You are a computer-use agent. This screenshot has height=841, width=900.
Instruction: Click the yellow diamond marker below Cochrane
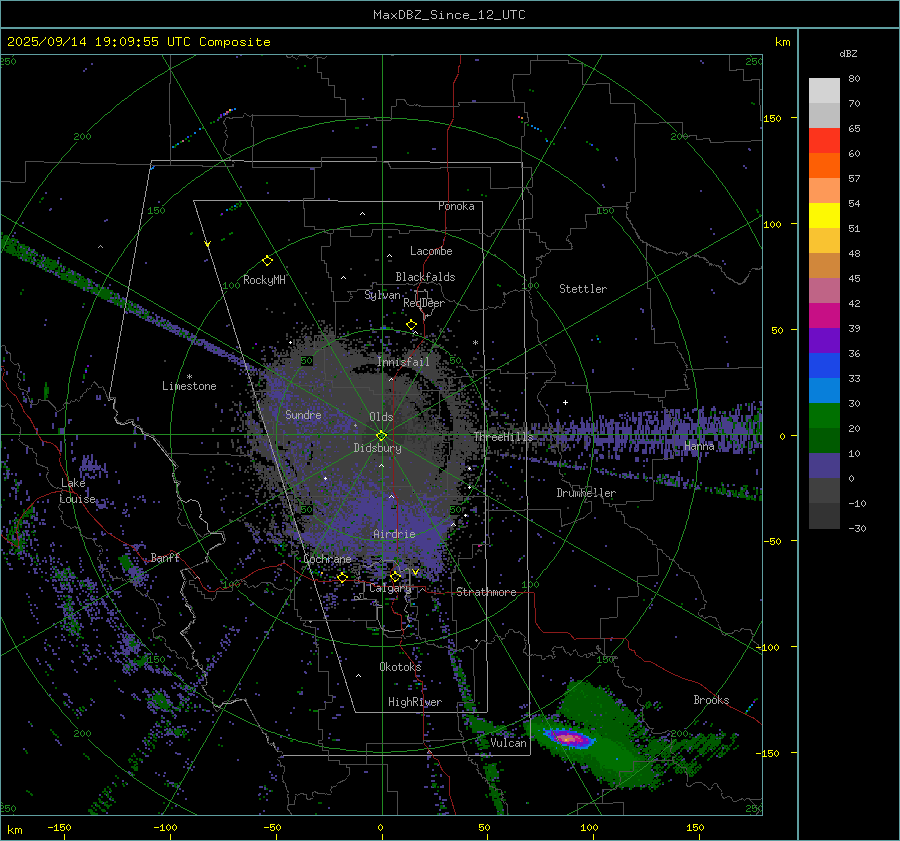click(342, 577)
